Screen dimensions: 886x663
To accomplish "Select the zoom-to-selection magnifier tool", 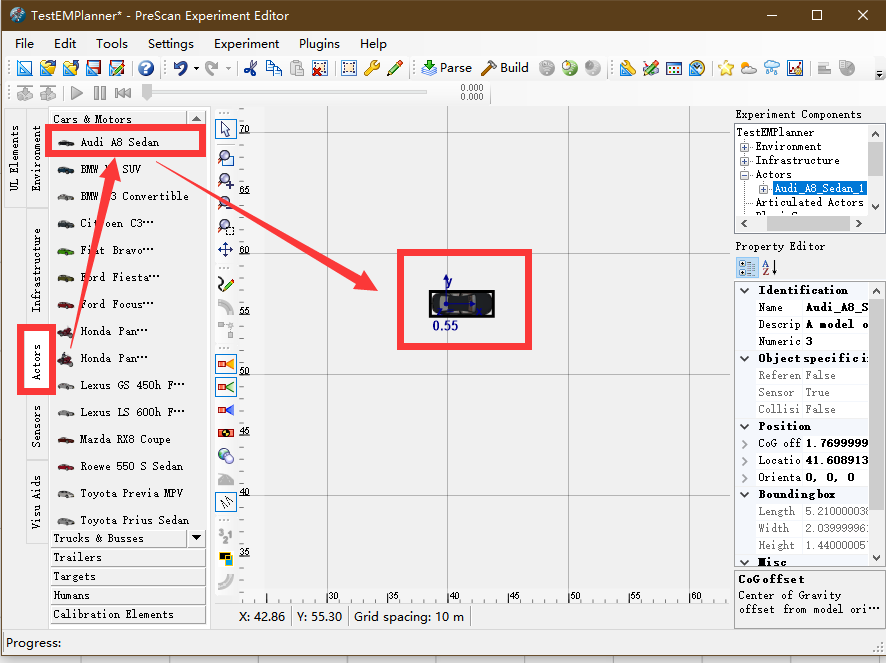I will tap(225, 227).
